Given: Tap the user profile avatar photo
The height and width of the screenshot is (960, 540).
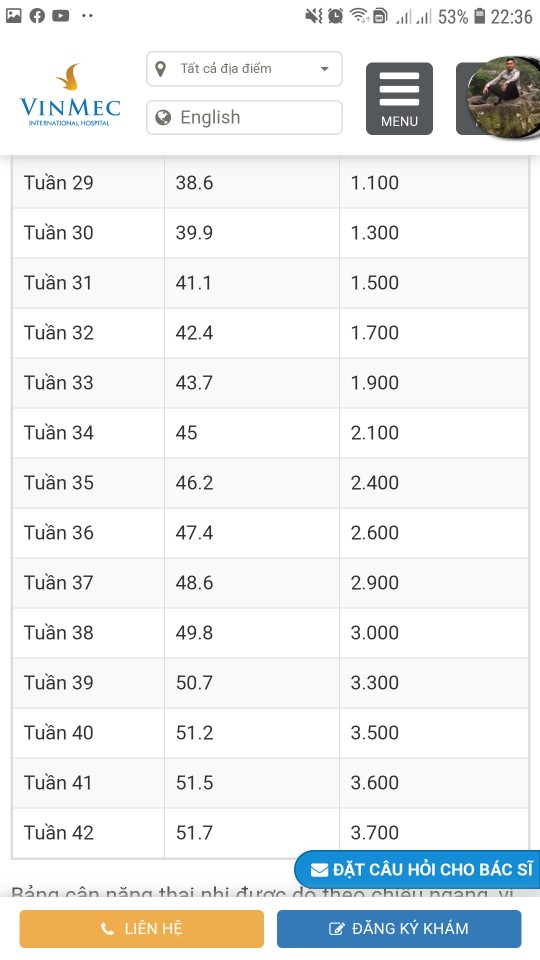Looking at the screenshot, I should pos(503,97).
